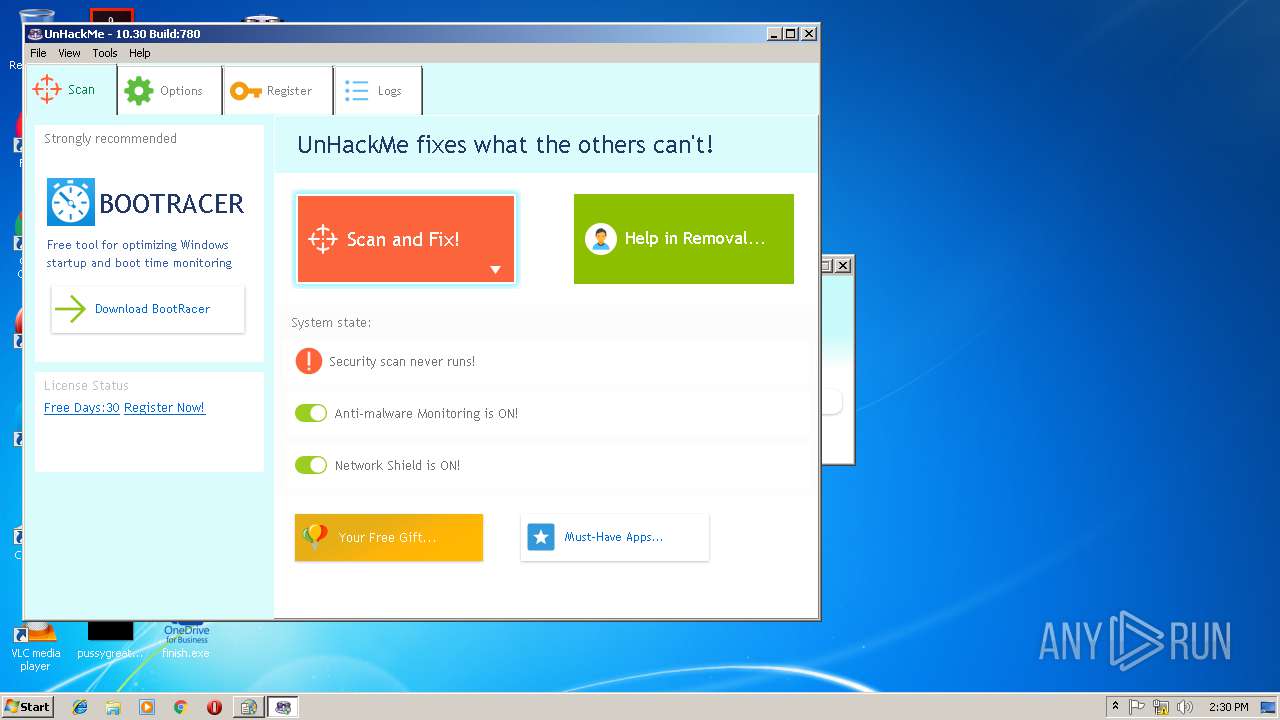Screen dimensions: 1280x720
Task: Click the finish.exe desktop icon
Action: 186,640
